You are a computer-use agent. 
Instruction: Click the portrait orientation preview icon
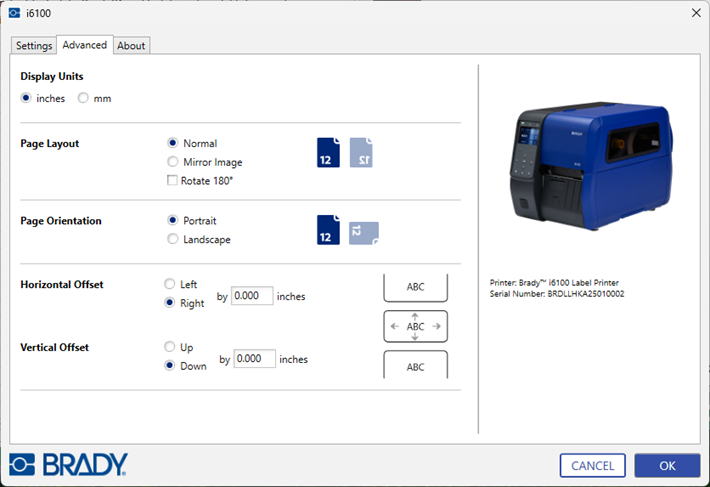point(328,230)
